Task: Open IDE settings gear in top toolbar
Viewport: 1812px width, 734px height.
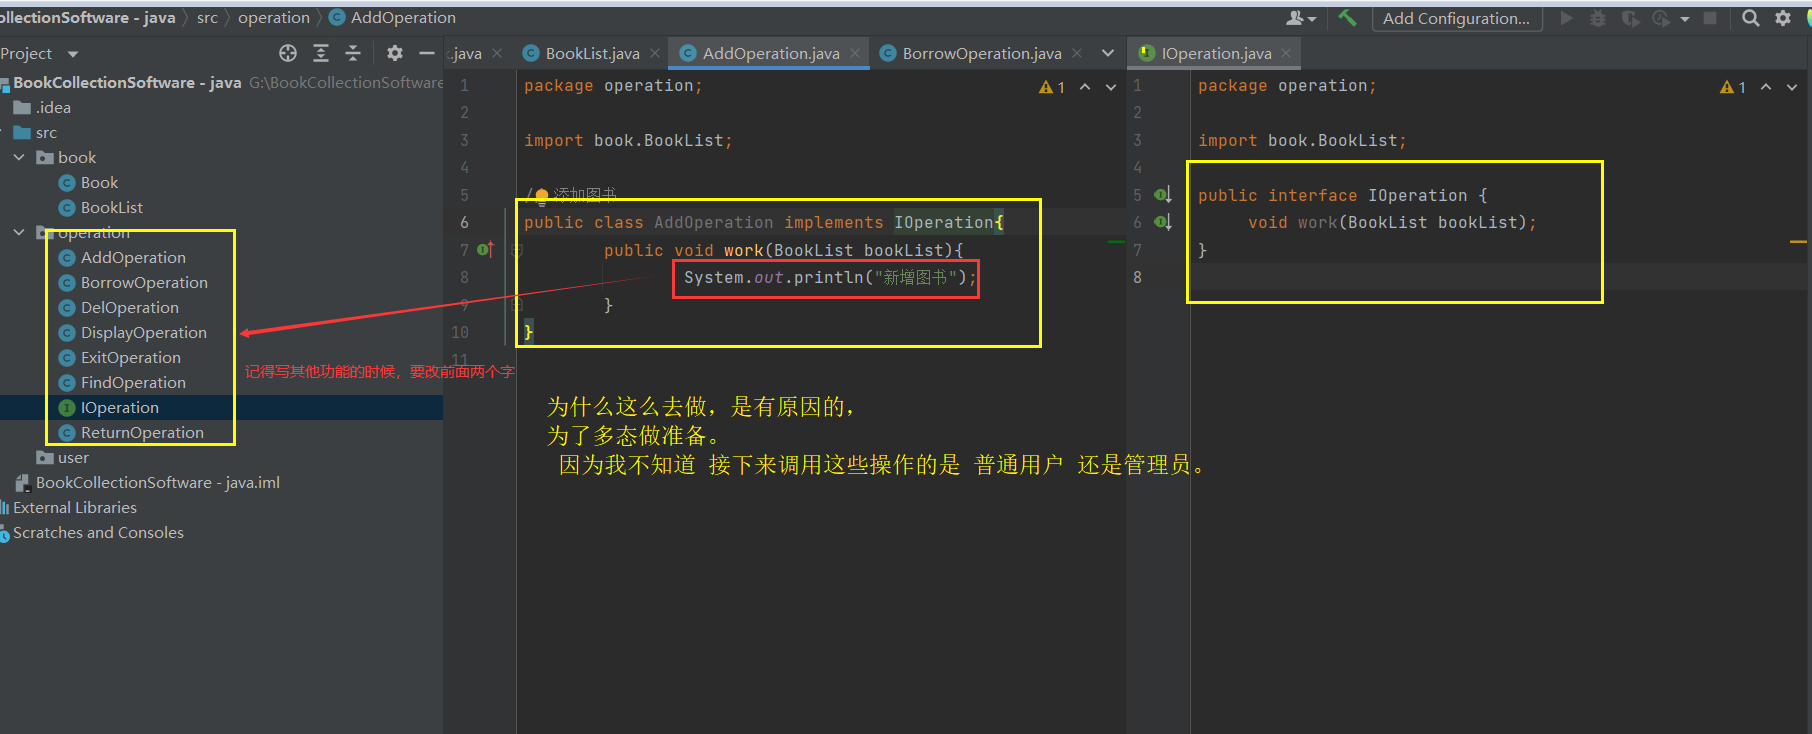Action: [x=1783, y=18]
